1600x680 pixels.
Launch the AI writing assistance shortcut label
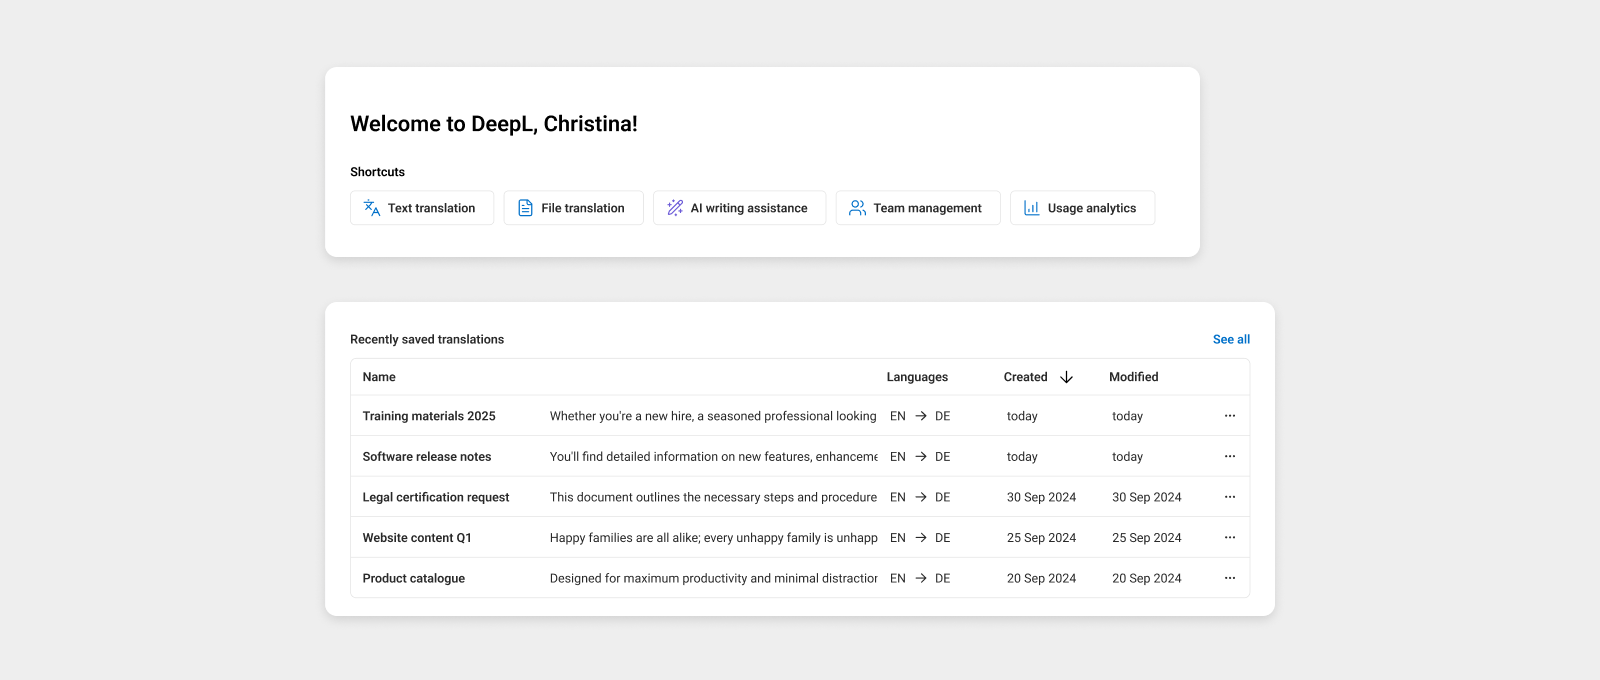tap(749, 208)
